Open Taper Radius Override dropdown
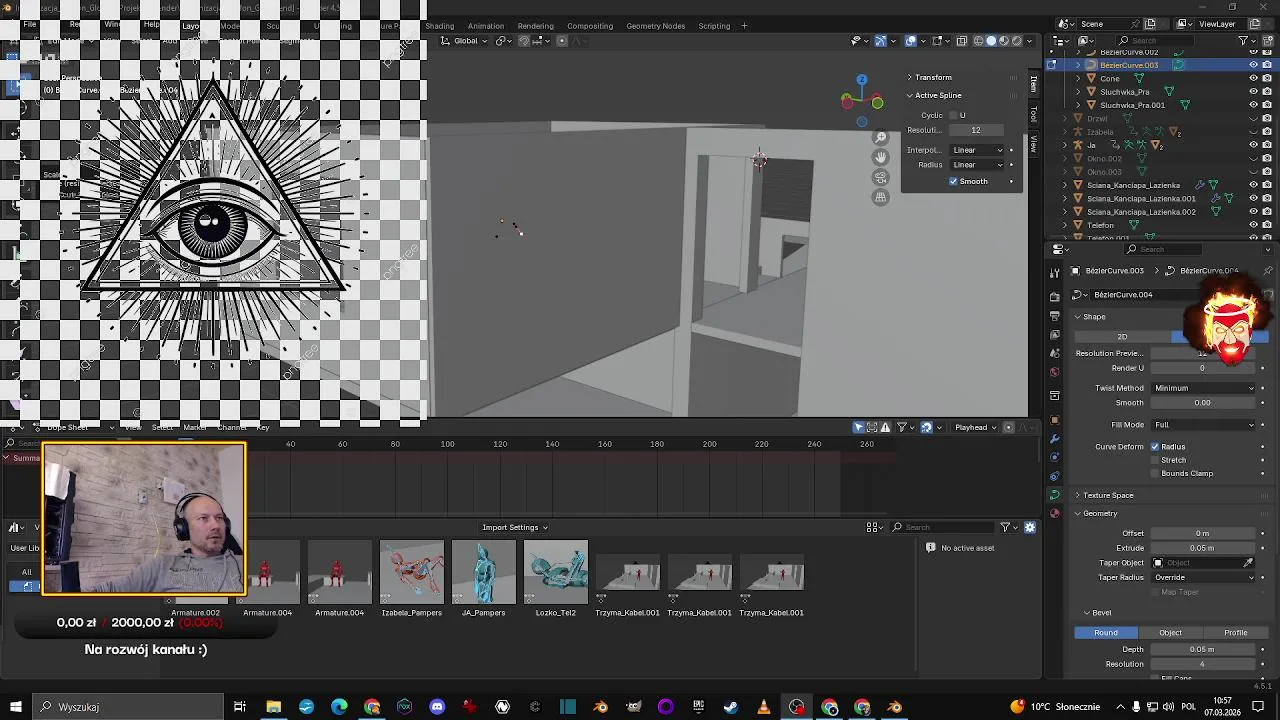Viewport: 1280px width, 720px height. pyautogui.click(x=1203, y=577)
